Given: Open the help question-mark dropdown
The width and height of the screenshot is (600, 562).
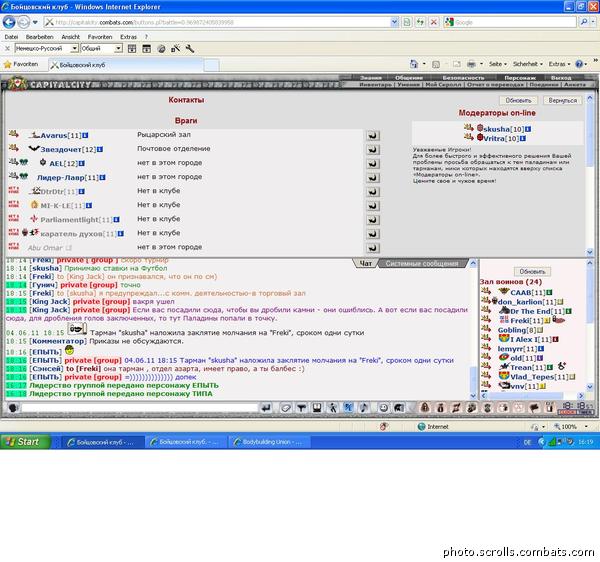Looking at the screenshot, I should 581,64.
